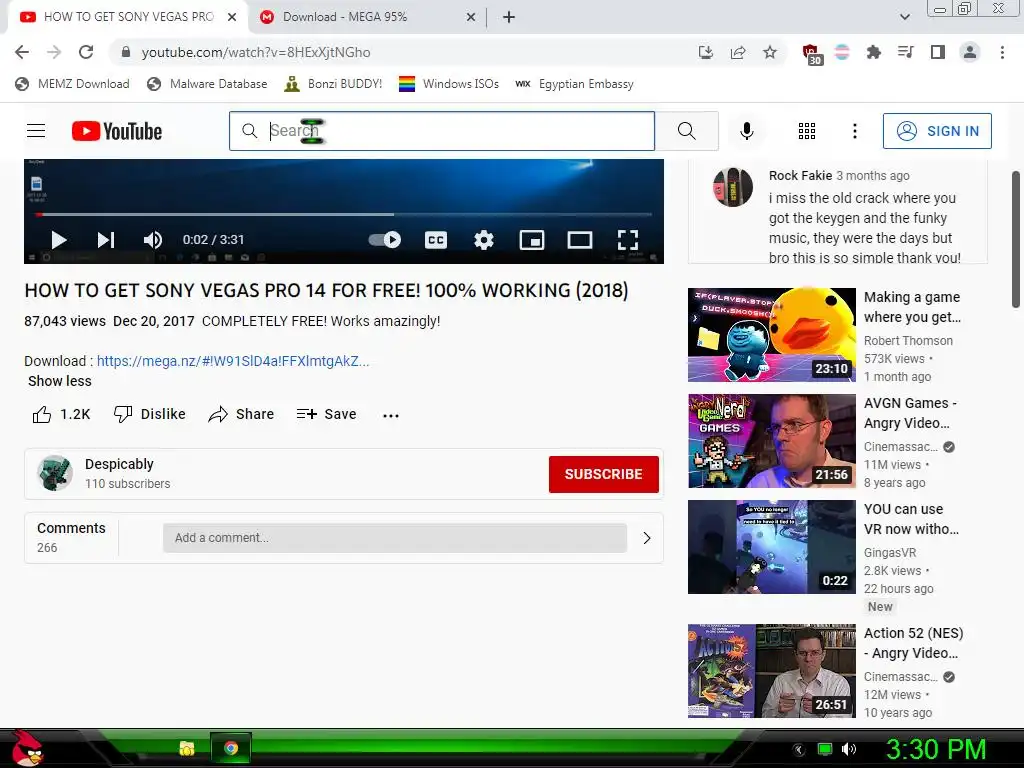The width and height of the screenshot is (1024, 768).
Task: Open a new tab with the plus button
Action: [509, 17]
